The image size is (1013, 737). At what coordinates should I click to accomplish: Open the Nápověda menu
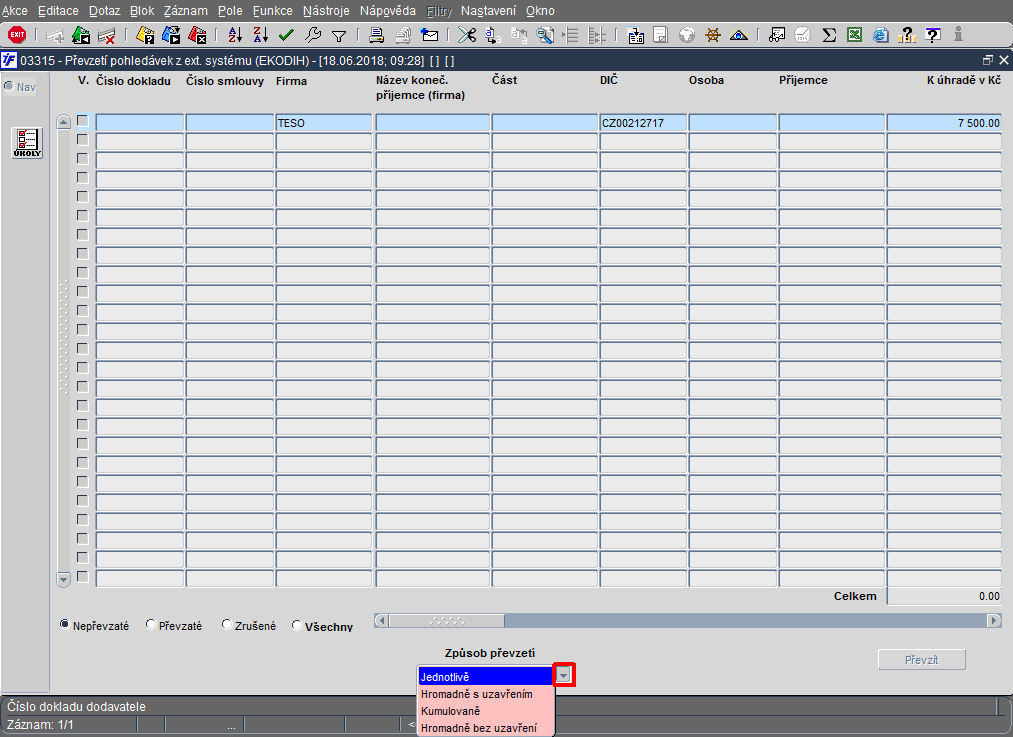[x=388, y=11]
